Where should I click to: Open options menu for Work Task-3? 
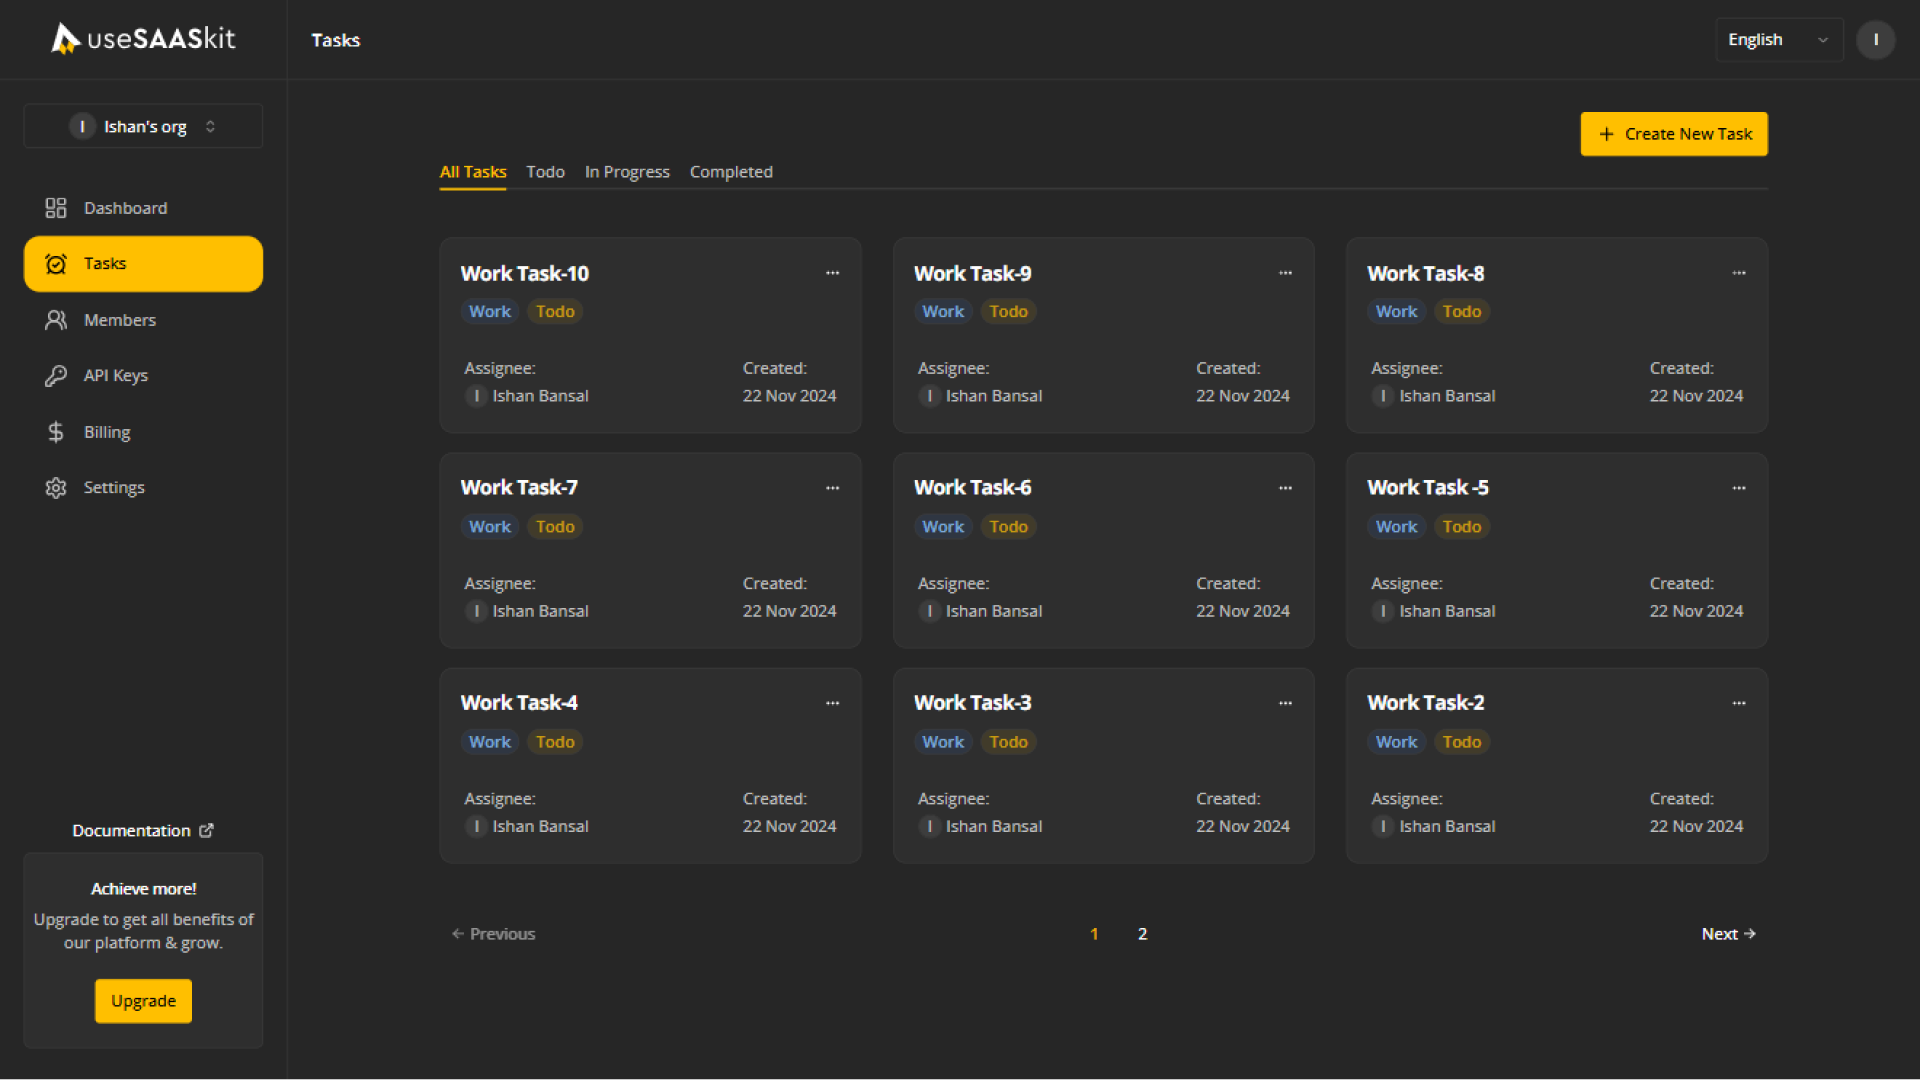point(1285,703)
